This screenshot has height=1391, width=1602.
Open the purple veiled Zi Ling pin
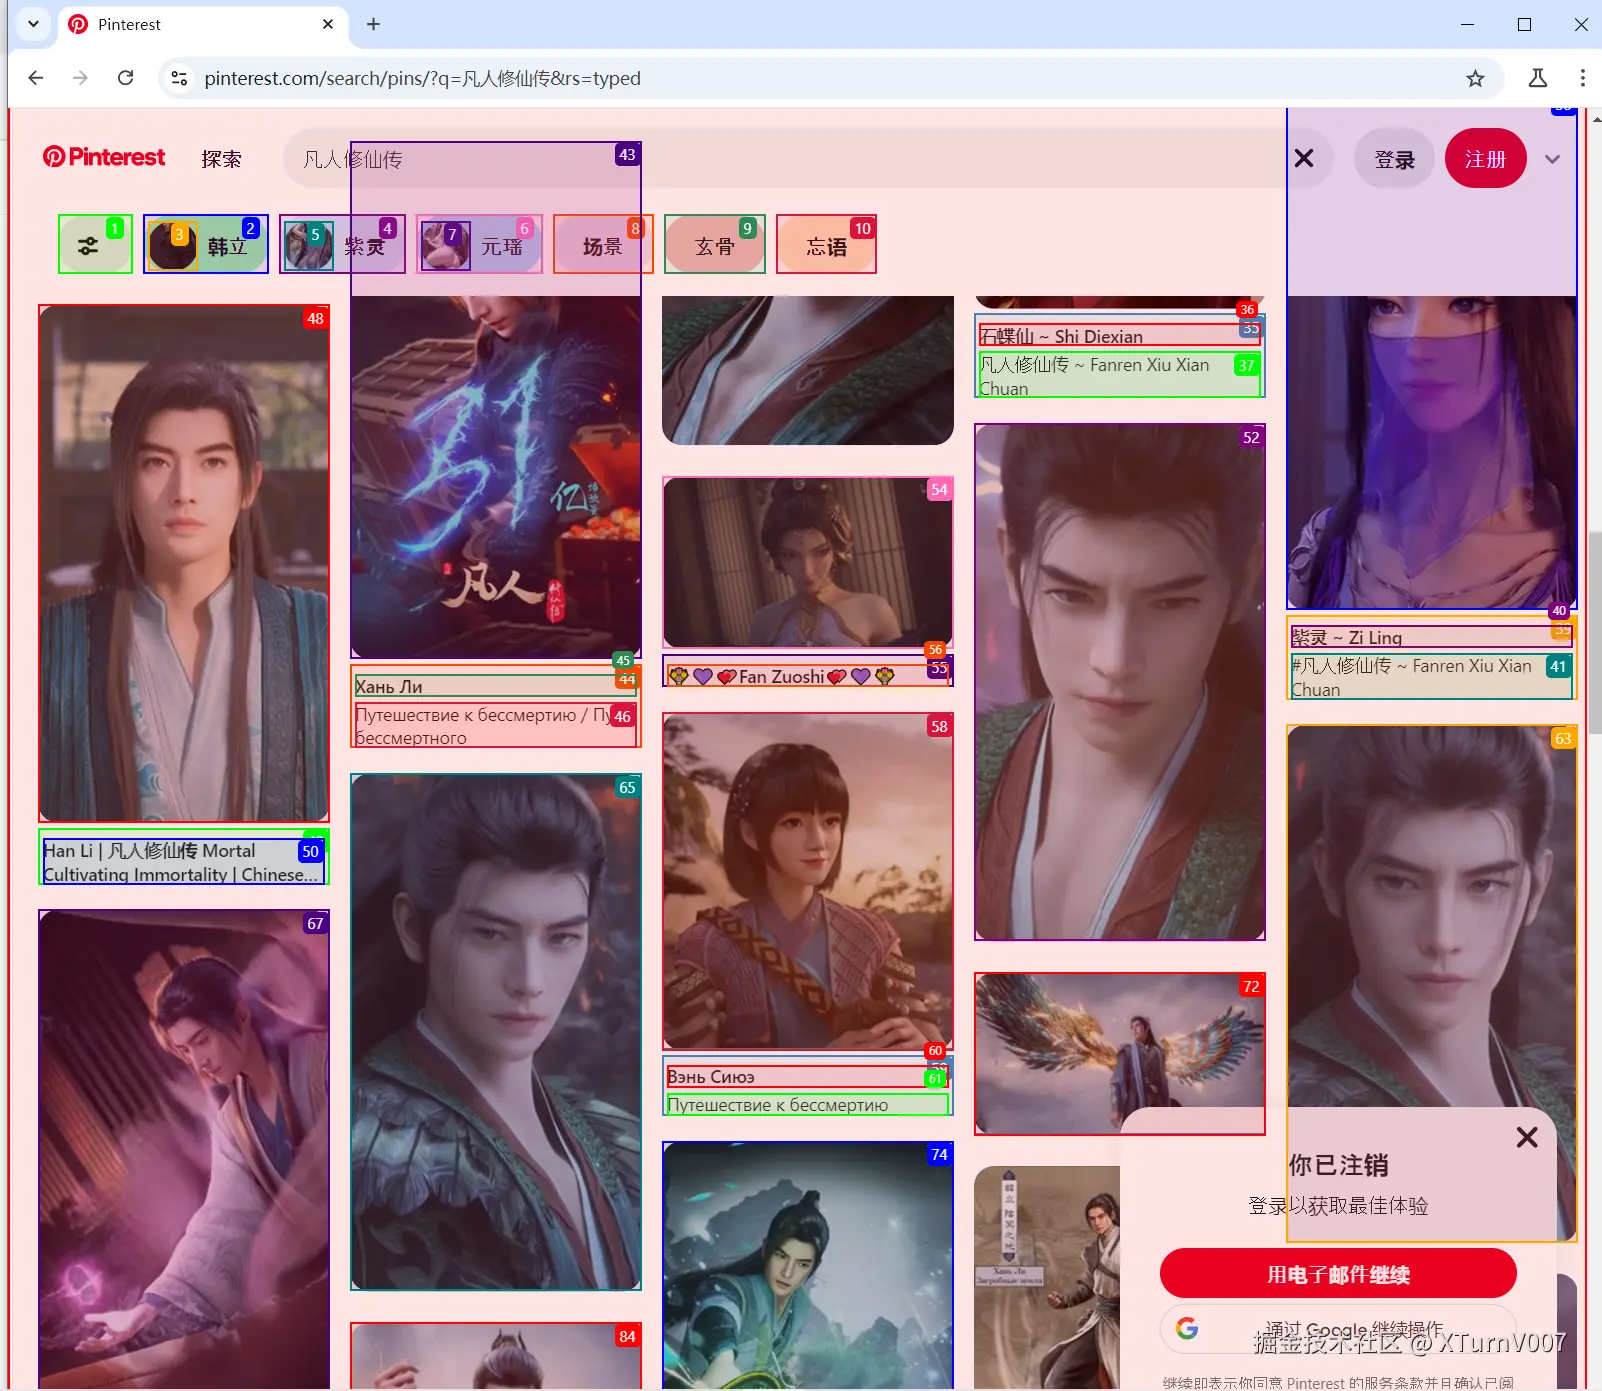coord(1432,451)
